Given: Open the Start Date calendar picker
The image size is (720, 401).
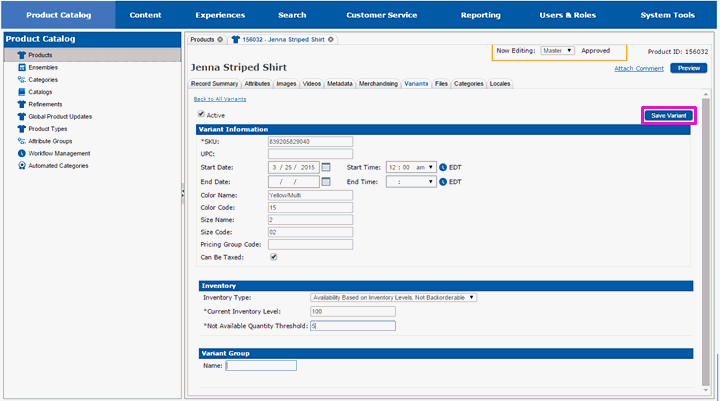Looking at the screenshot, I should (326, 167).
